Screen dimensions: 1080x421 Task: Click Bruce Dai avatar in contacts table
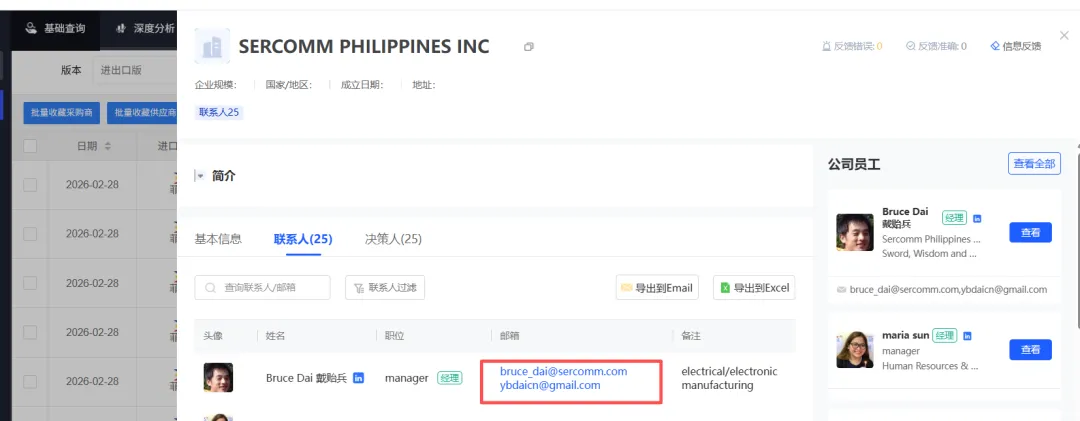pos(218,378)
